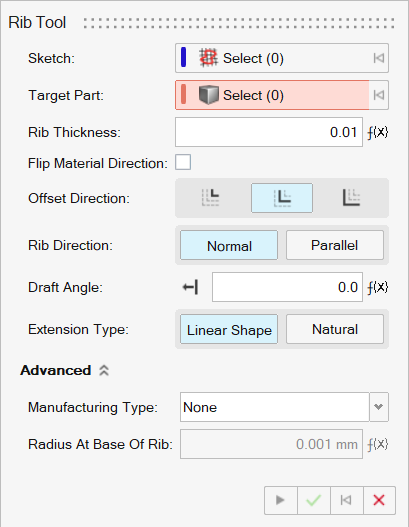Select Linear Shape extension type

click(x=229, y=329)
